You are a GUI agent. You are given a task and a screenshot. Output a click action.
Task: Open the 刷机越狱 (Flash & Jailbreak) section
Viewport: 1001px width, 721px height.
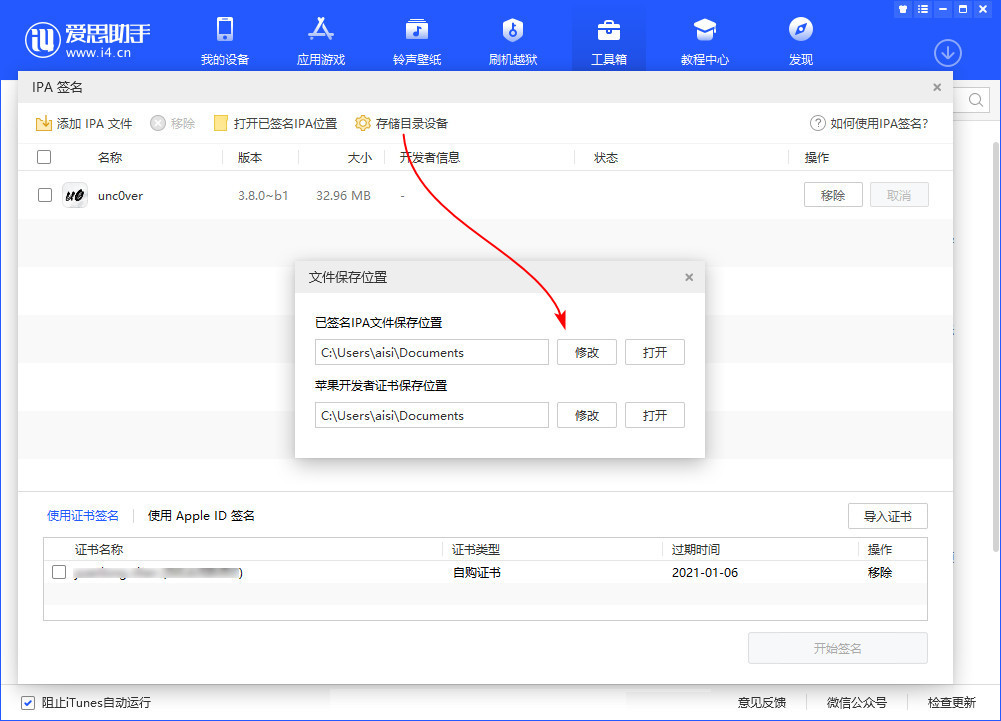[512, 38]
